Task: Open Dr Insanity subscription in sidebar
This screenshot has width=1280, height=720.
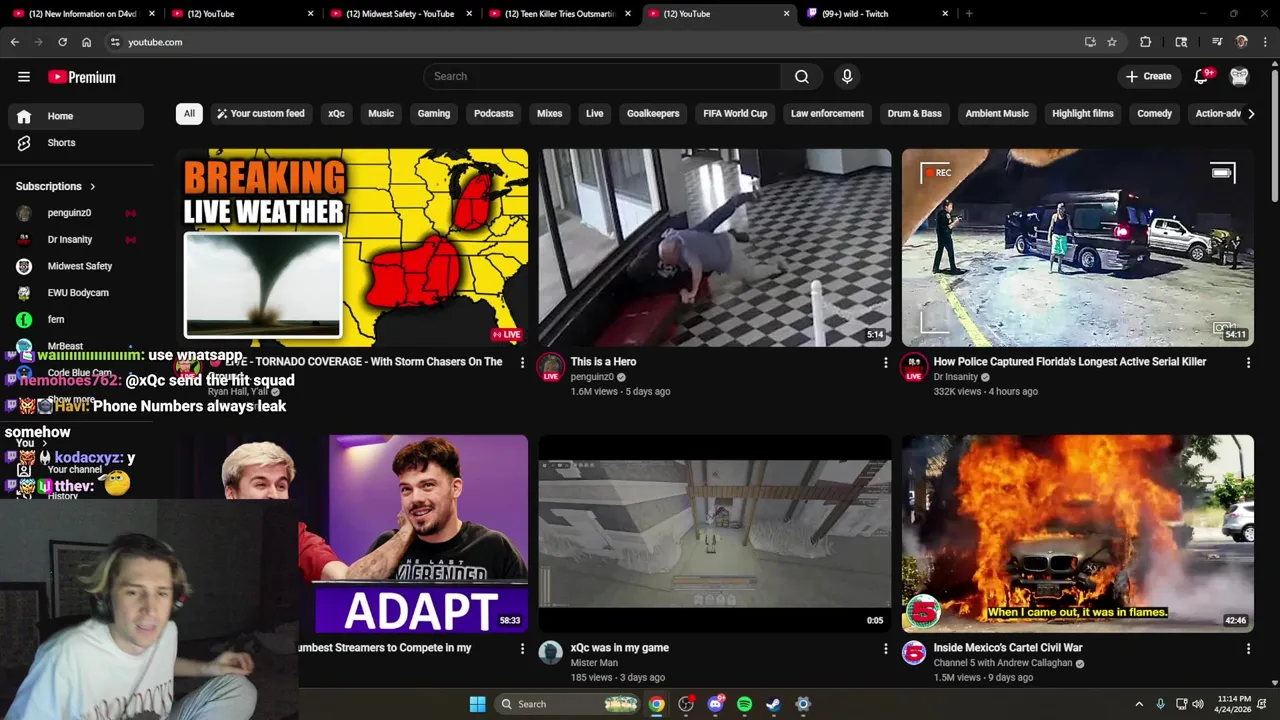Action: (x=76, y=240)
